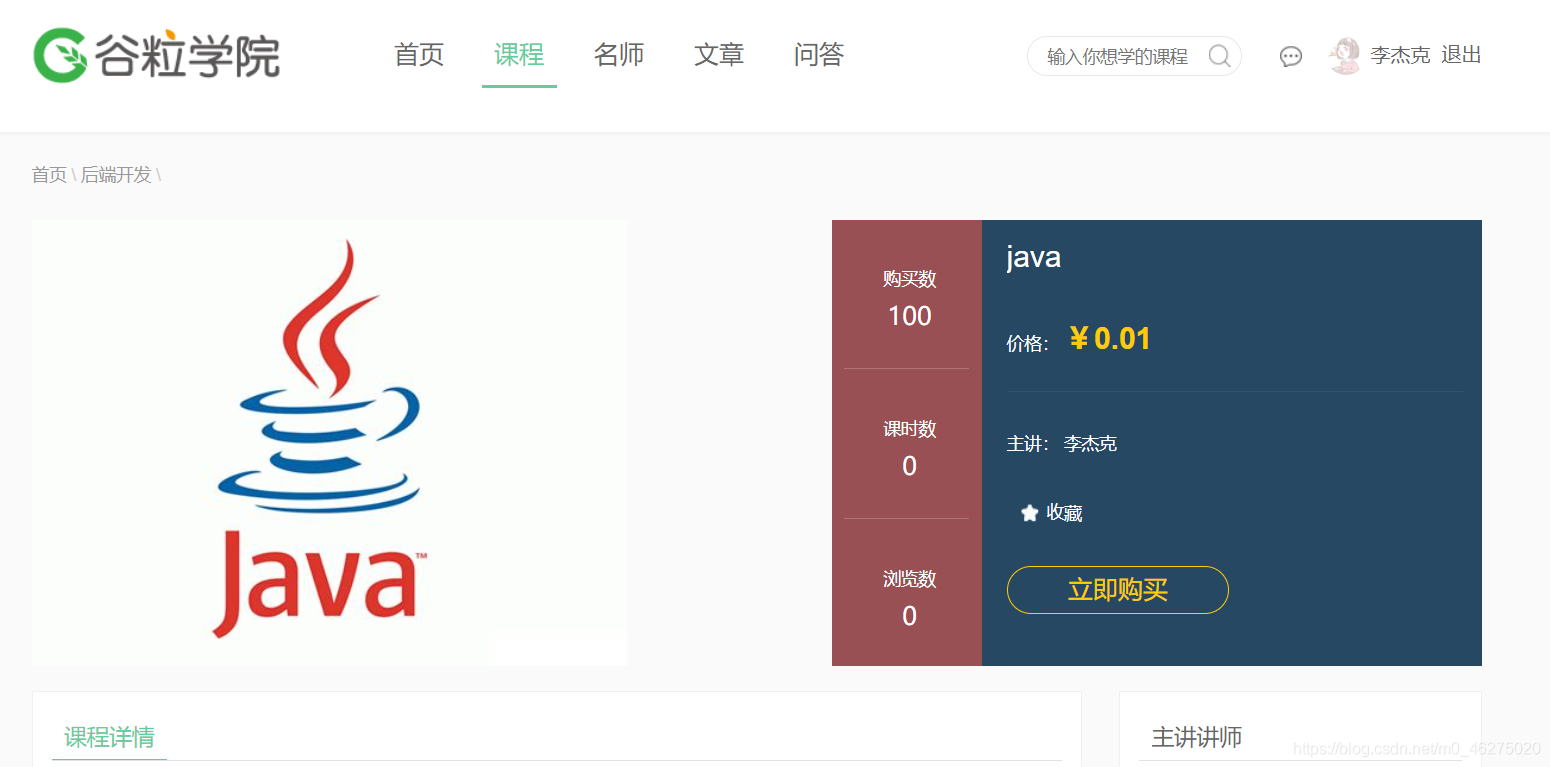Click the 收藏 star icon
This screenshot has width=1550, height=767.
tap(1029, 513)
